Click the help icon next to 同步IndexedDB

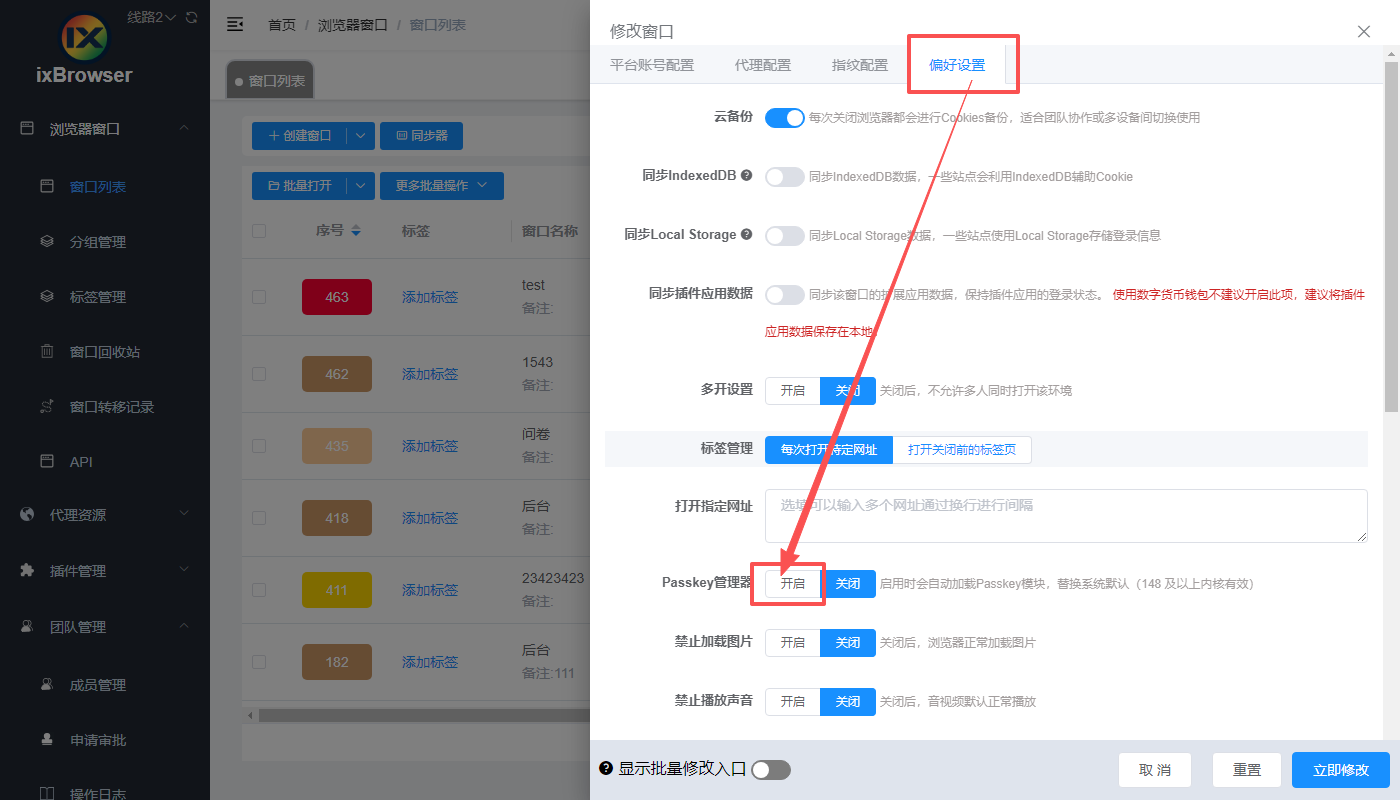point(746,176)
